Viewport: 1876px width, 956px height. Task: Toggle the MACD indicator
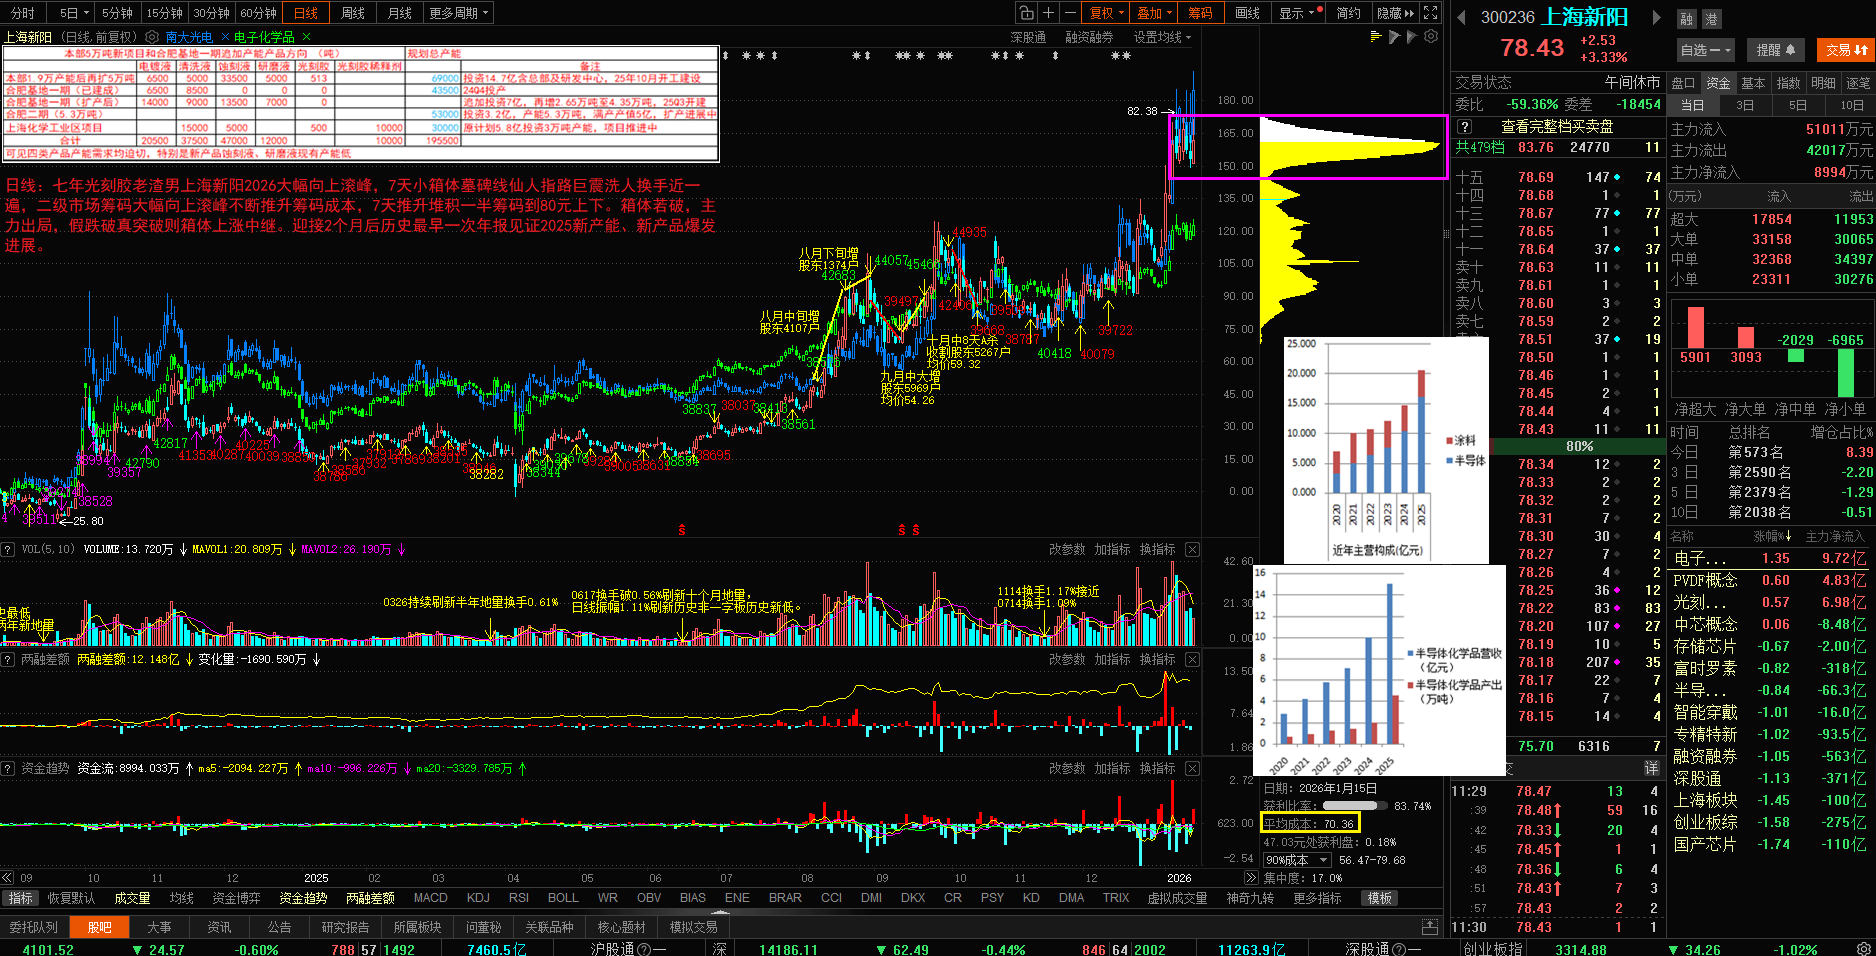431,898
